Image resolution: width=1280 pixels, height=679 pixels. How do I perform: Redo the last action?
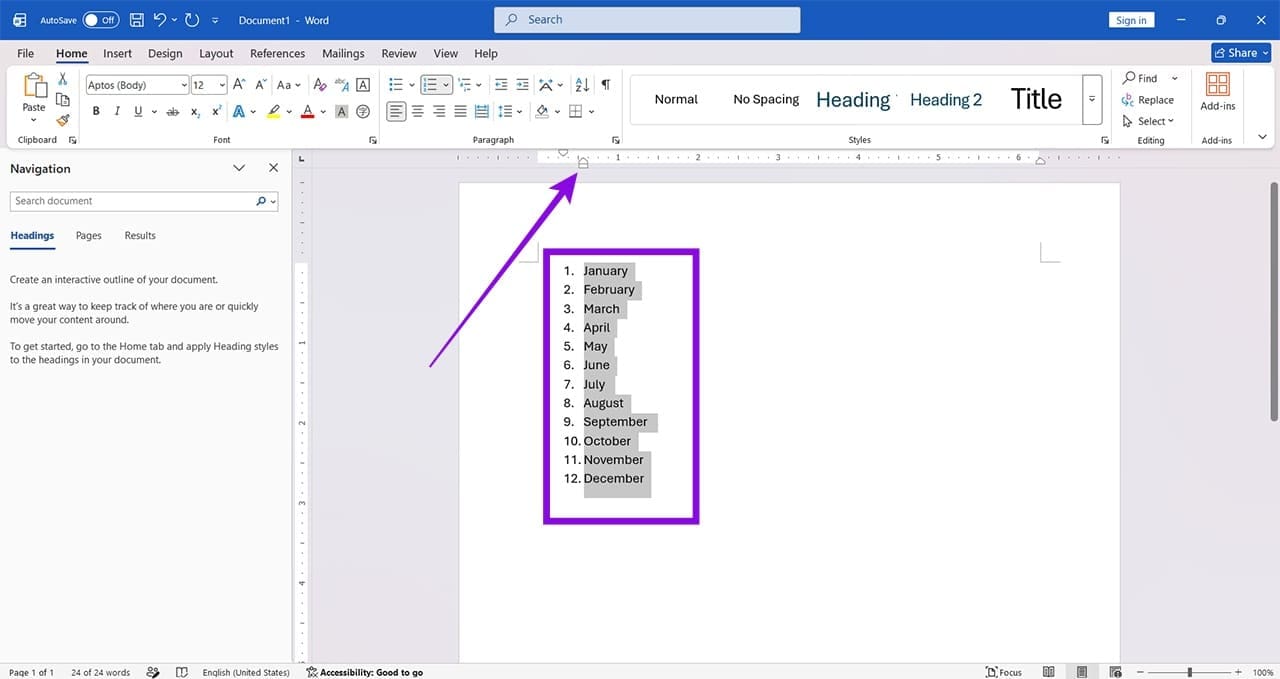[192, 20]
